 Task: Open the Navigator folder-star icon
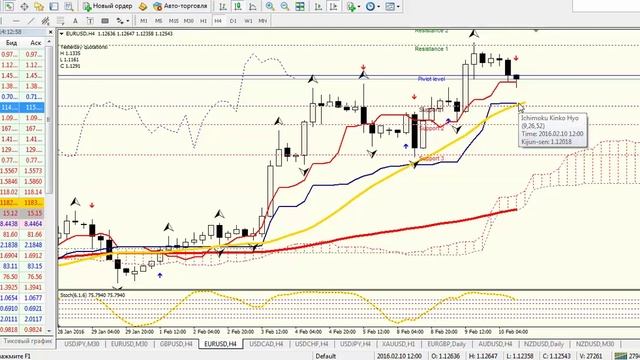tap(39, 7)
